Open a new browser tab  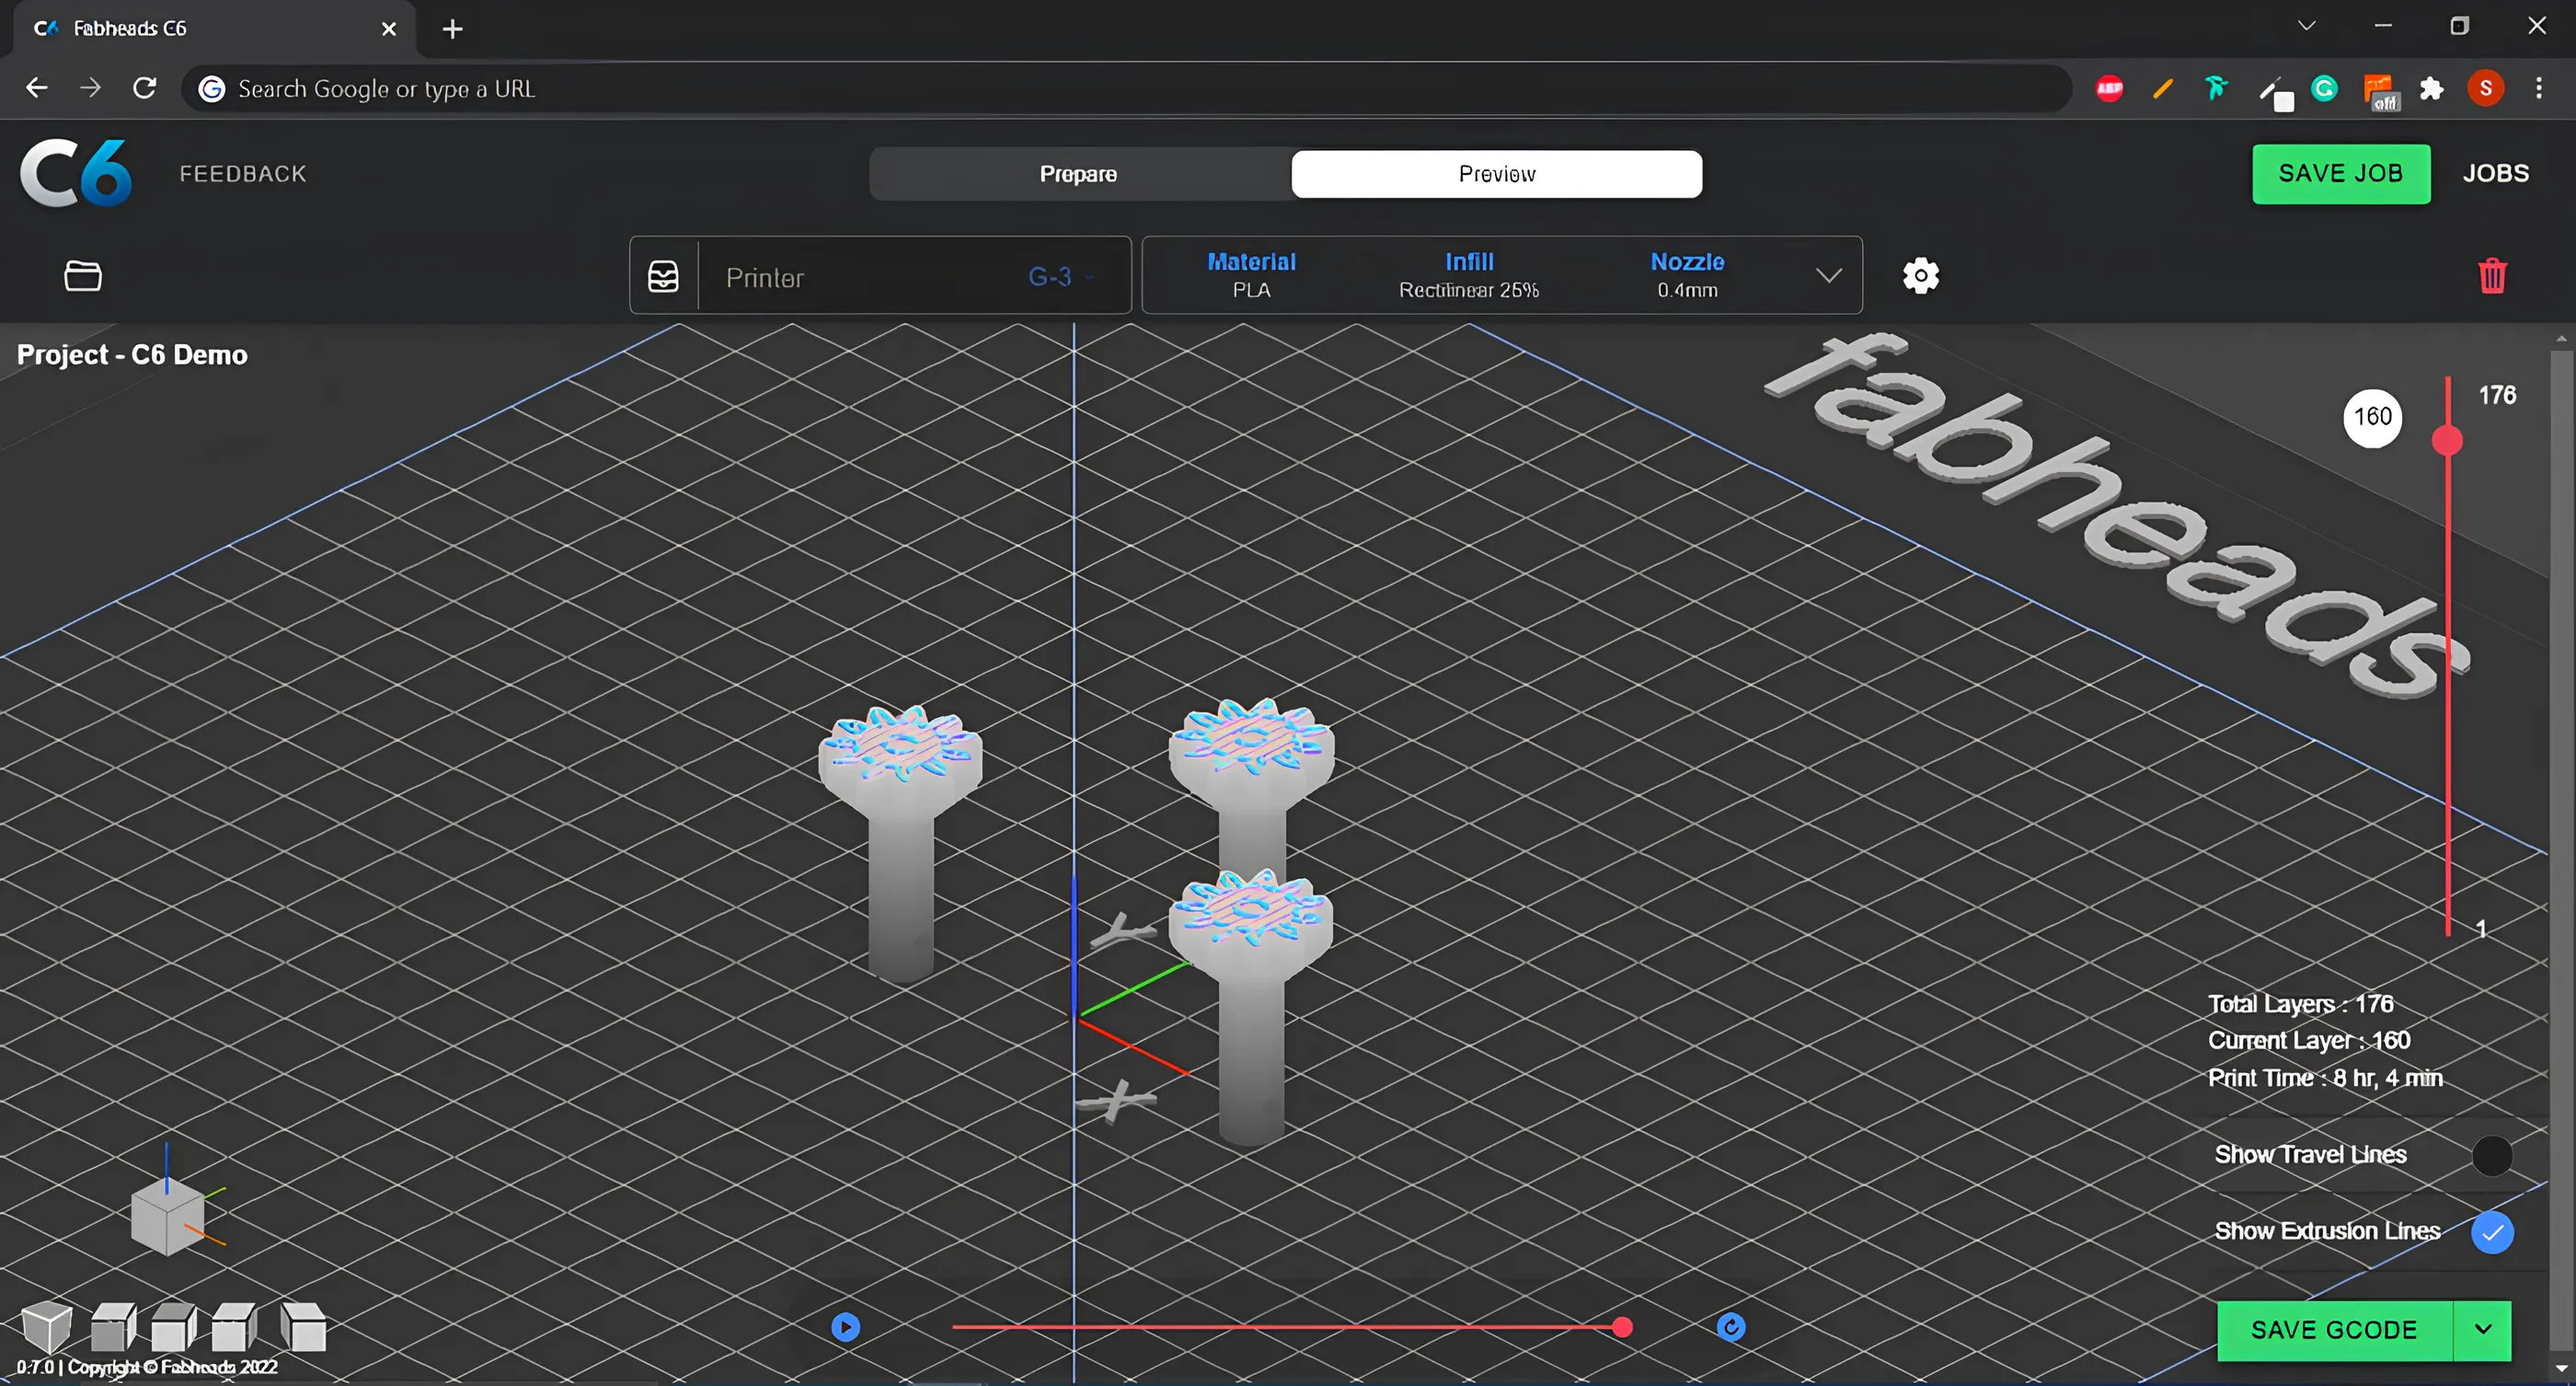coord(452,29)
